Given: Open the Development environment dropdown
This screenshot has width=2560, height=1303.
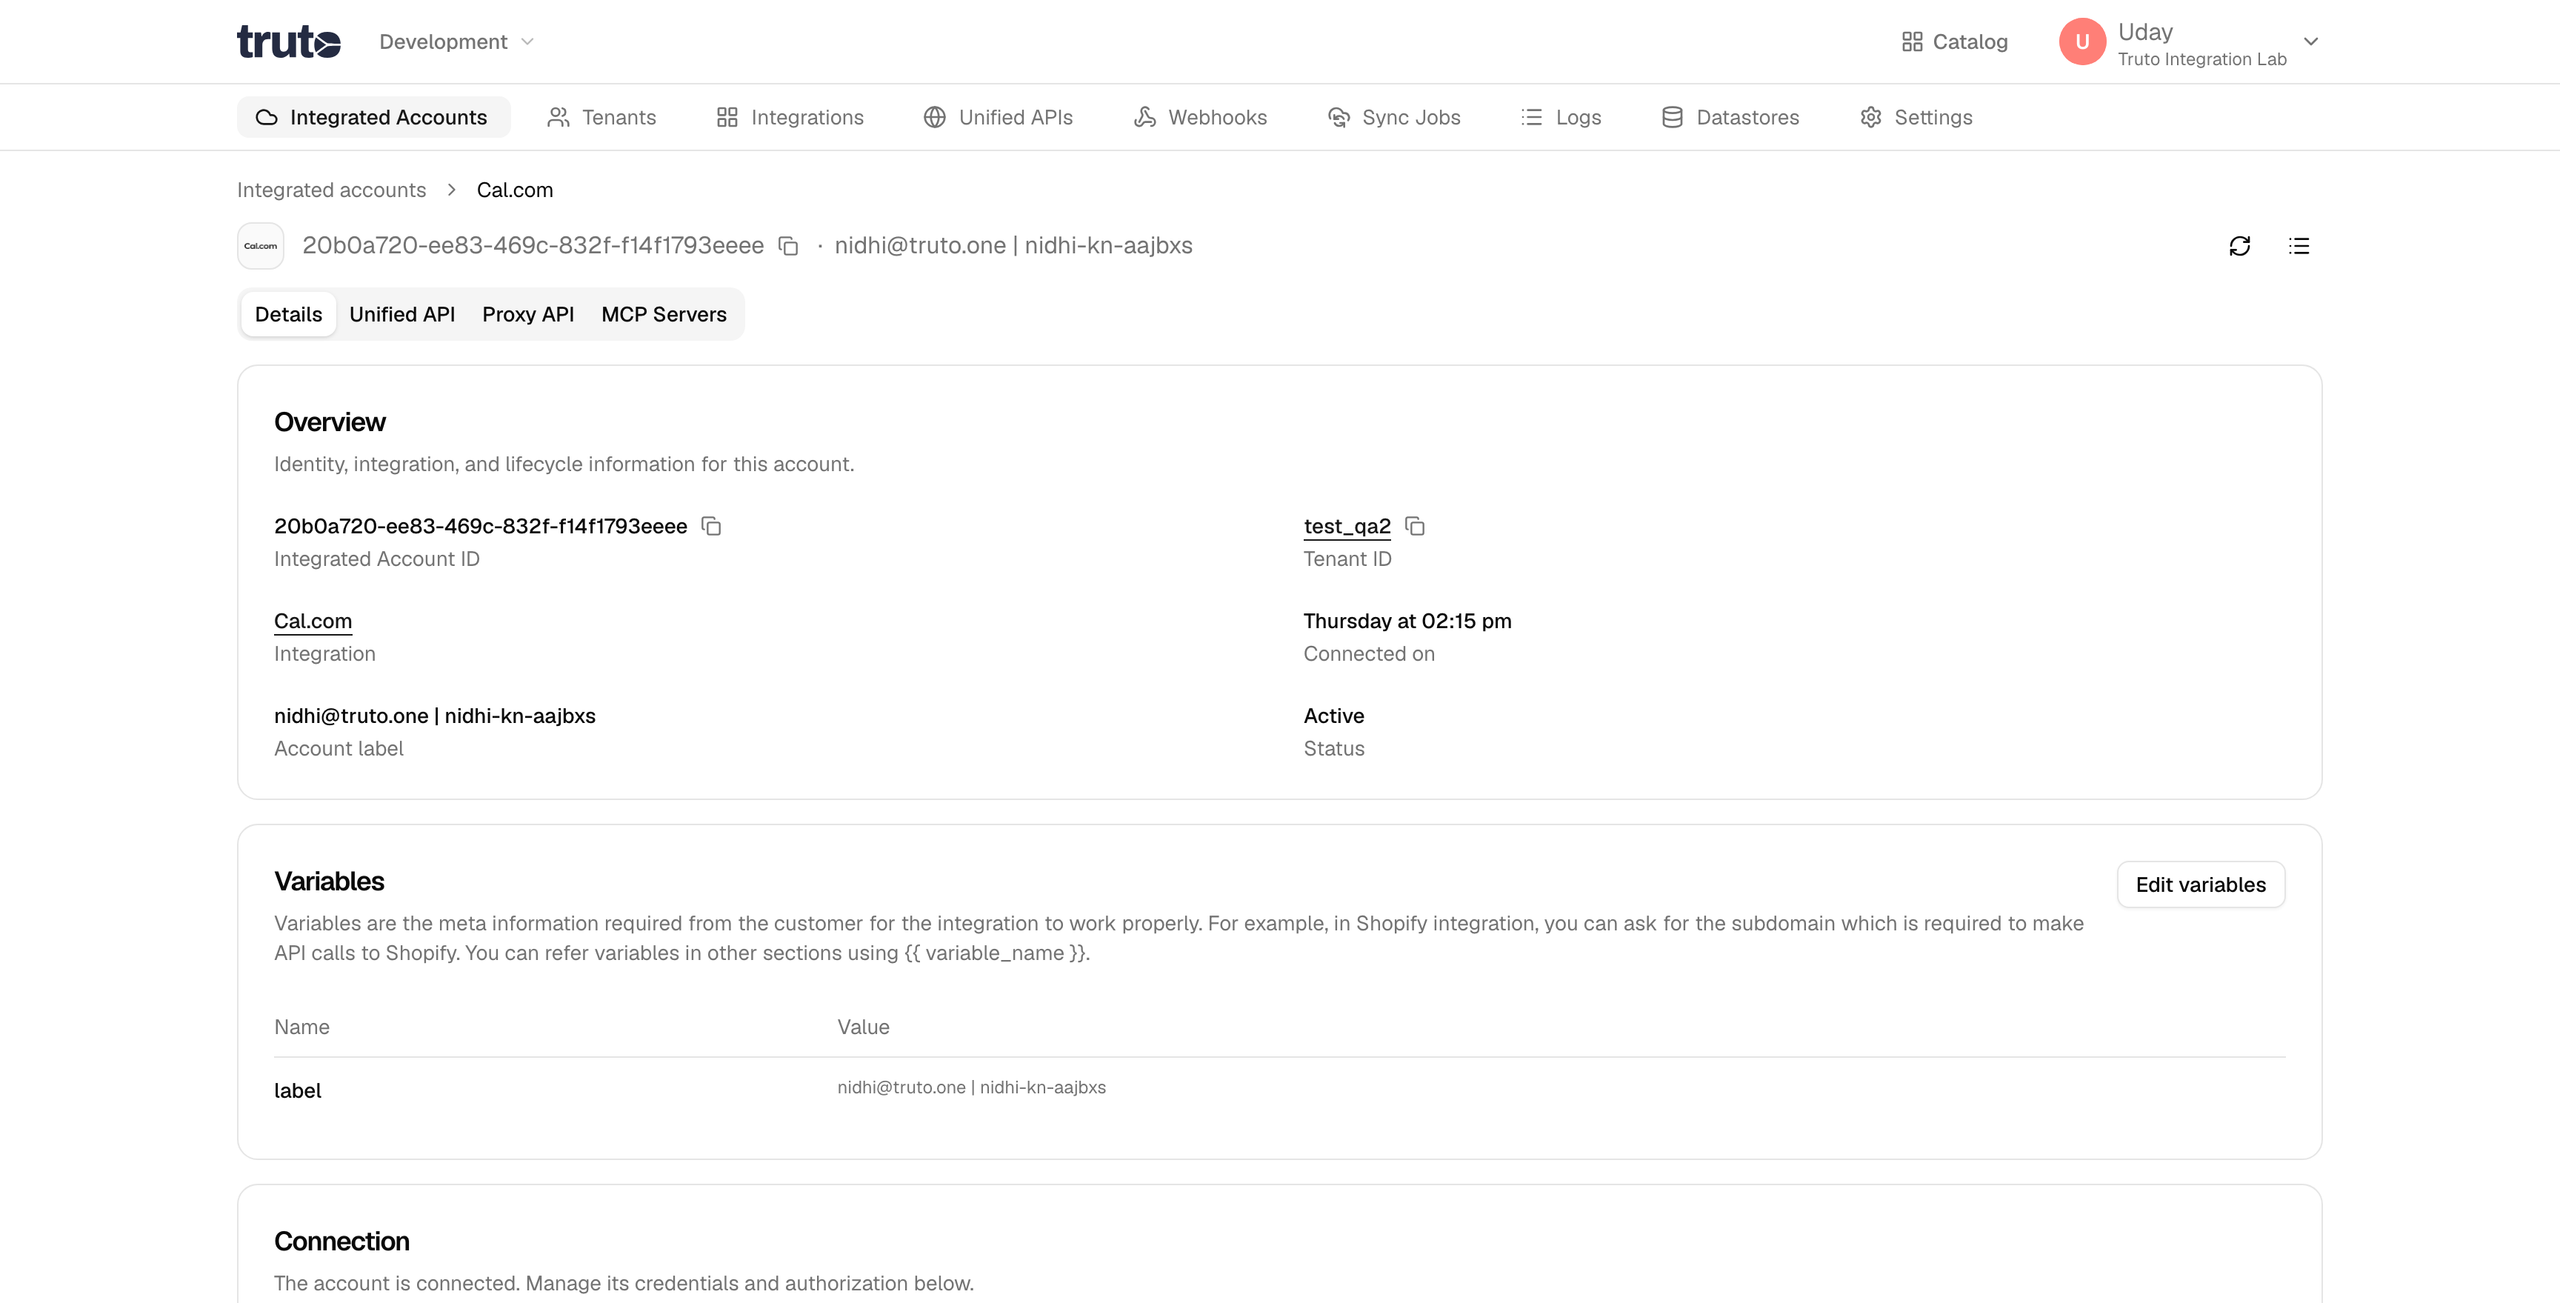Looking at the screenshot, I should [x=457, y=42].
